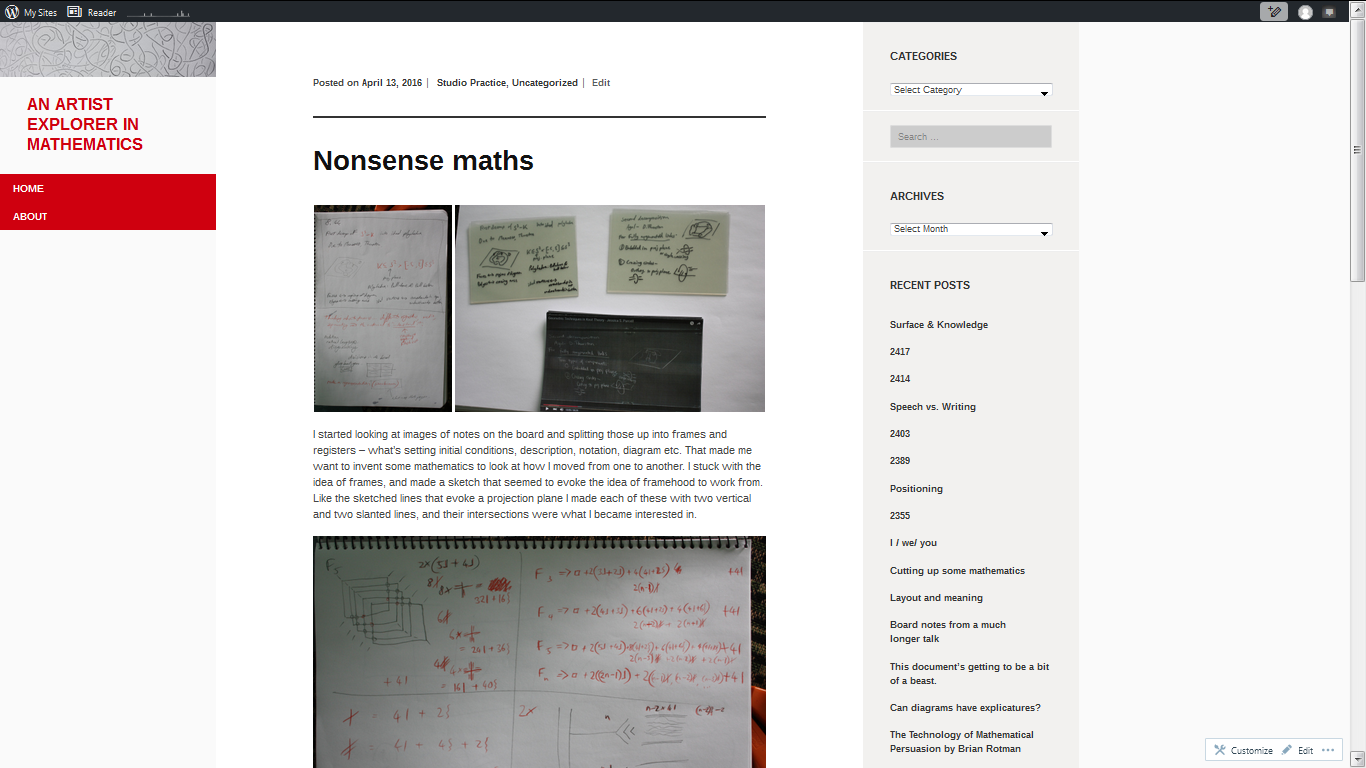Click the WordPress logo icon in admin bar
1366x768 pixels.
(x=12, y=12)
